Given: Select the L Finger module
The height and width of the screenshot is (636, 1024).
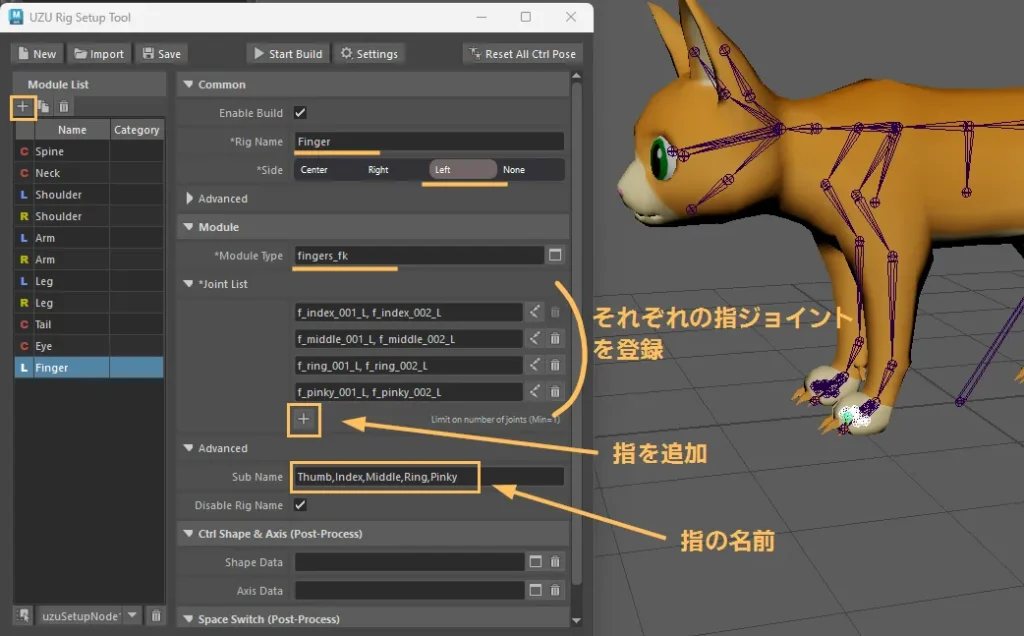Looking at the screenshot, I should [x=89, y=367].
